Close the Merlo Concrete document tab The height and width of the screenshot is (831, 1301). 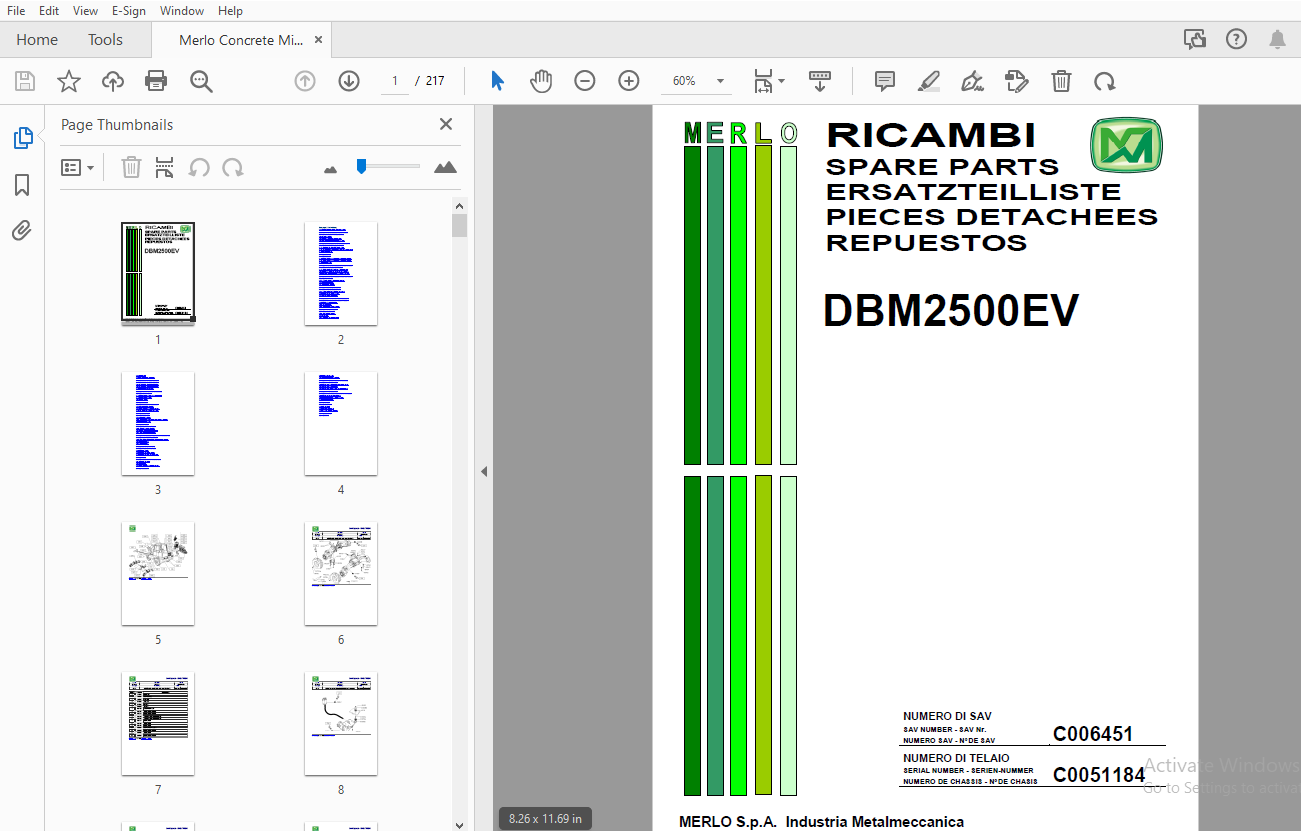(318, 40)
